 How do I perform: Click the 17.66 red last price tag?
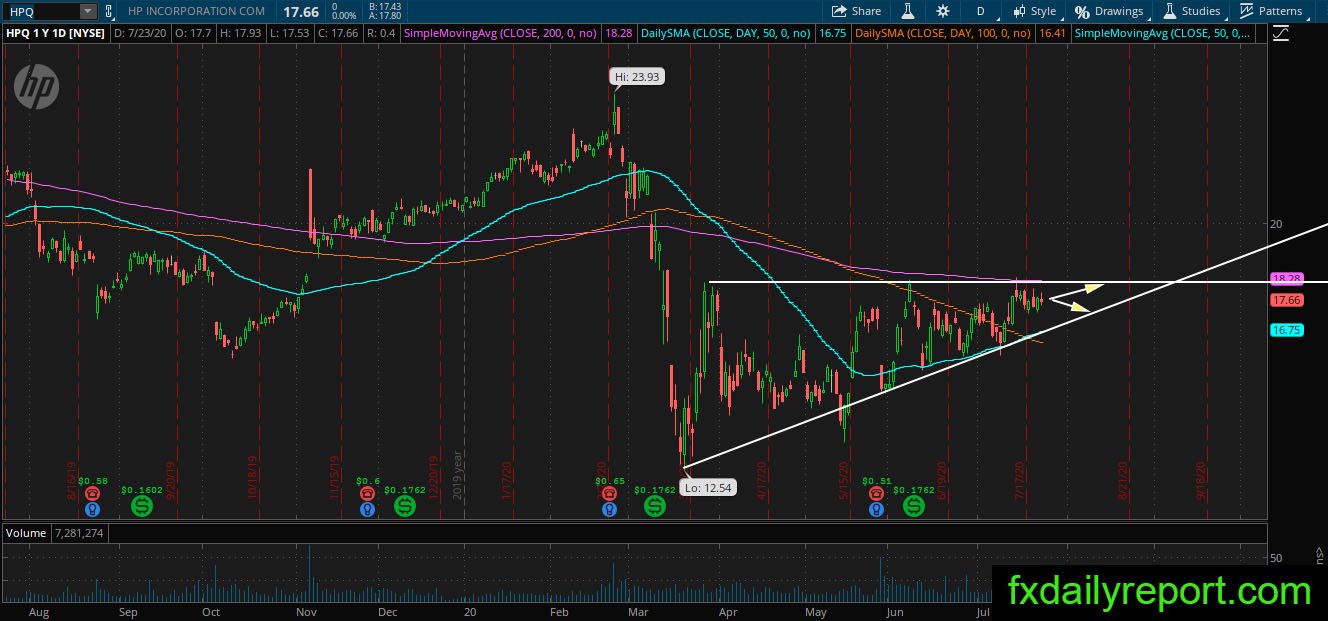(1285, 300)
